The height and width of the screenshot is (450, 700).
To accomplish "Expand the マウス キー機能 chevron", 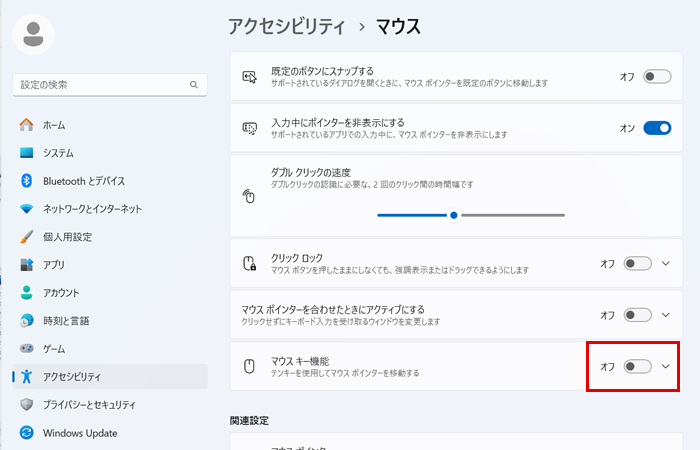I will point(666,367).
